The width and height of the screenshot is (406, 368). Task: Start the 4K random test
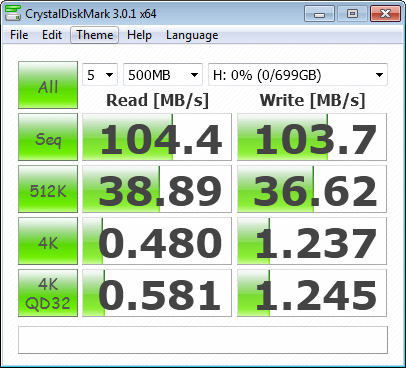coord(48,241)
